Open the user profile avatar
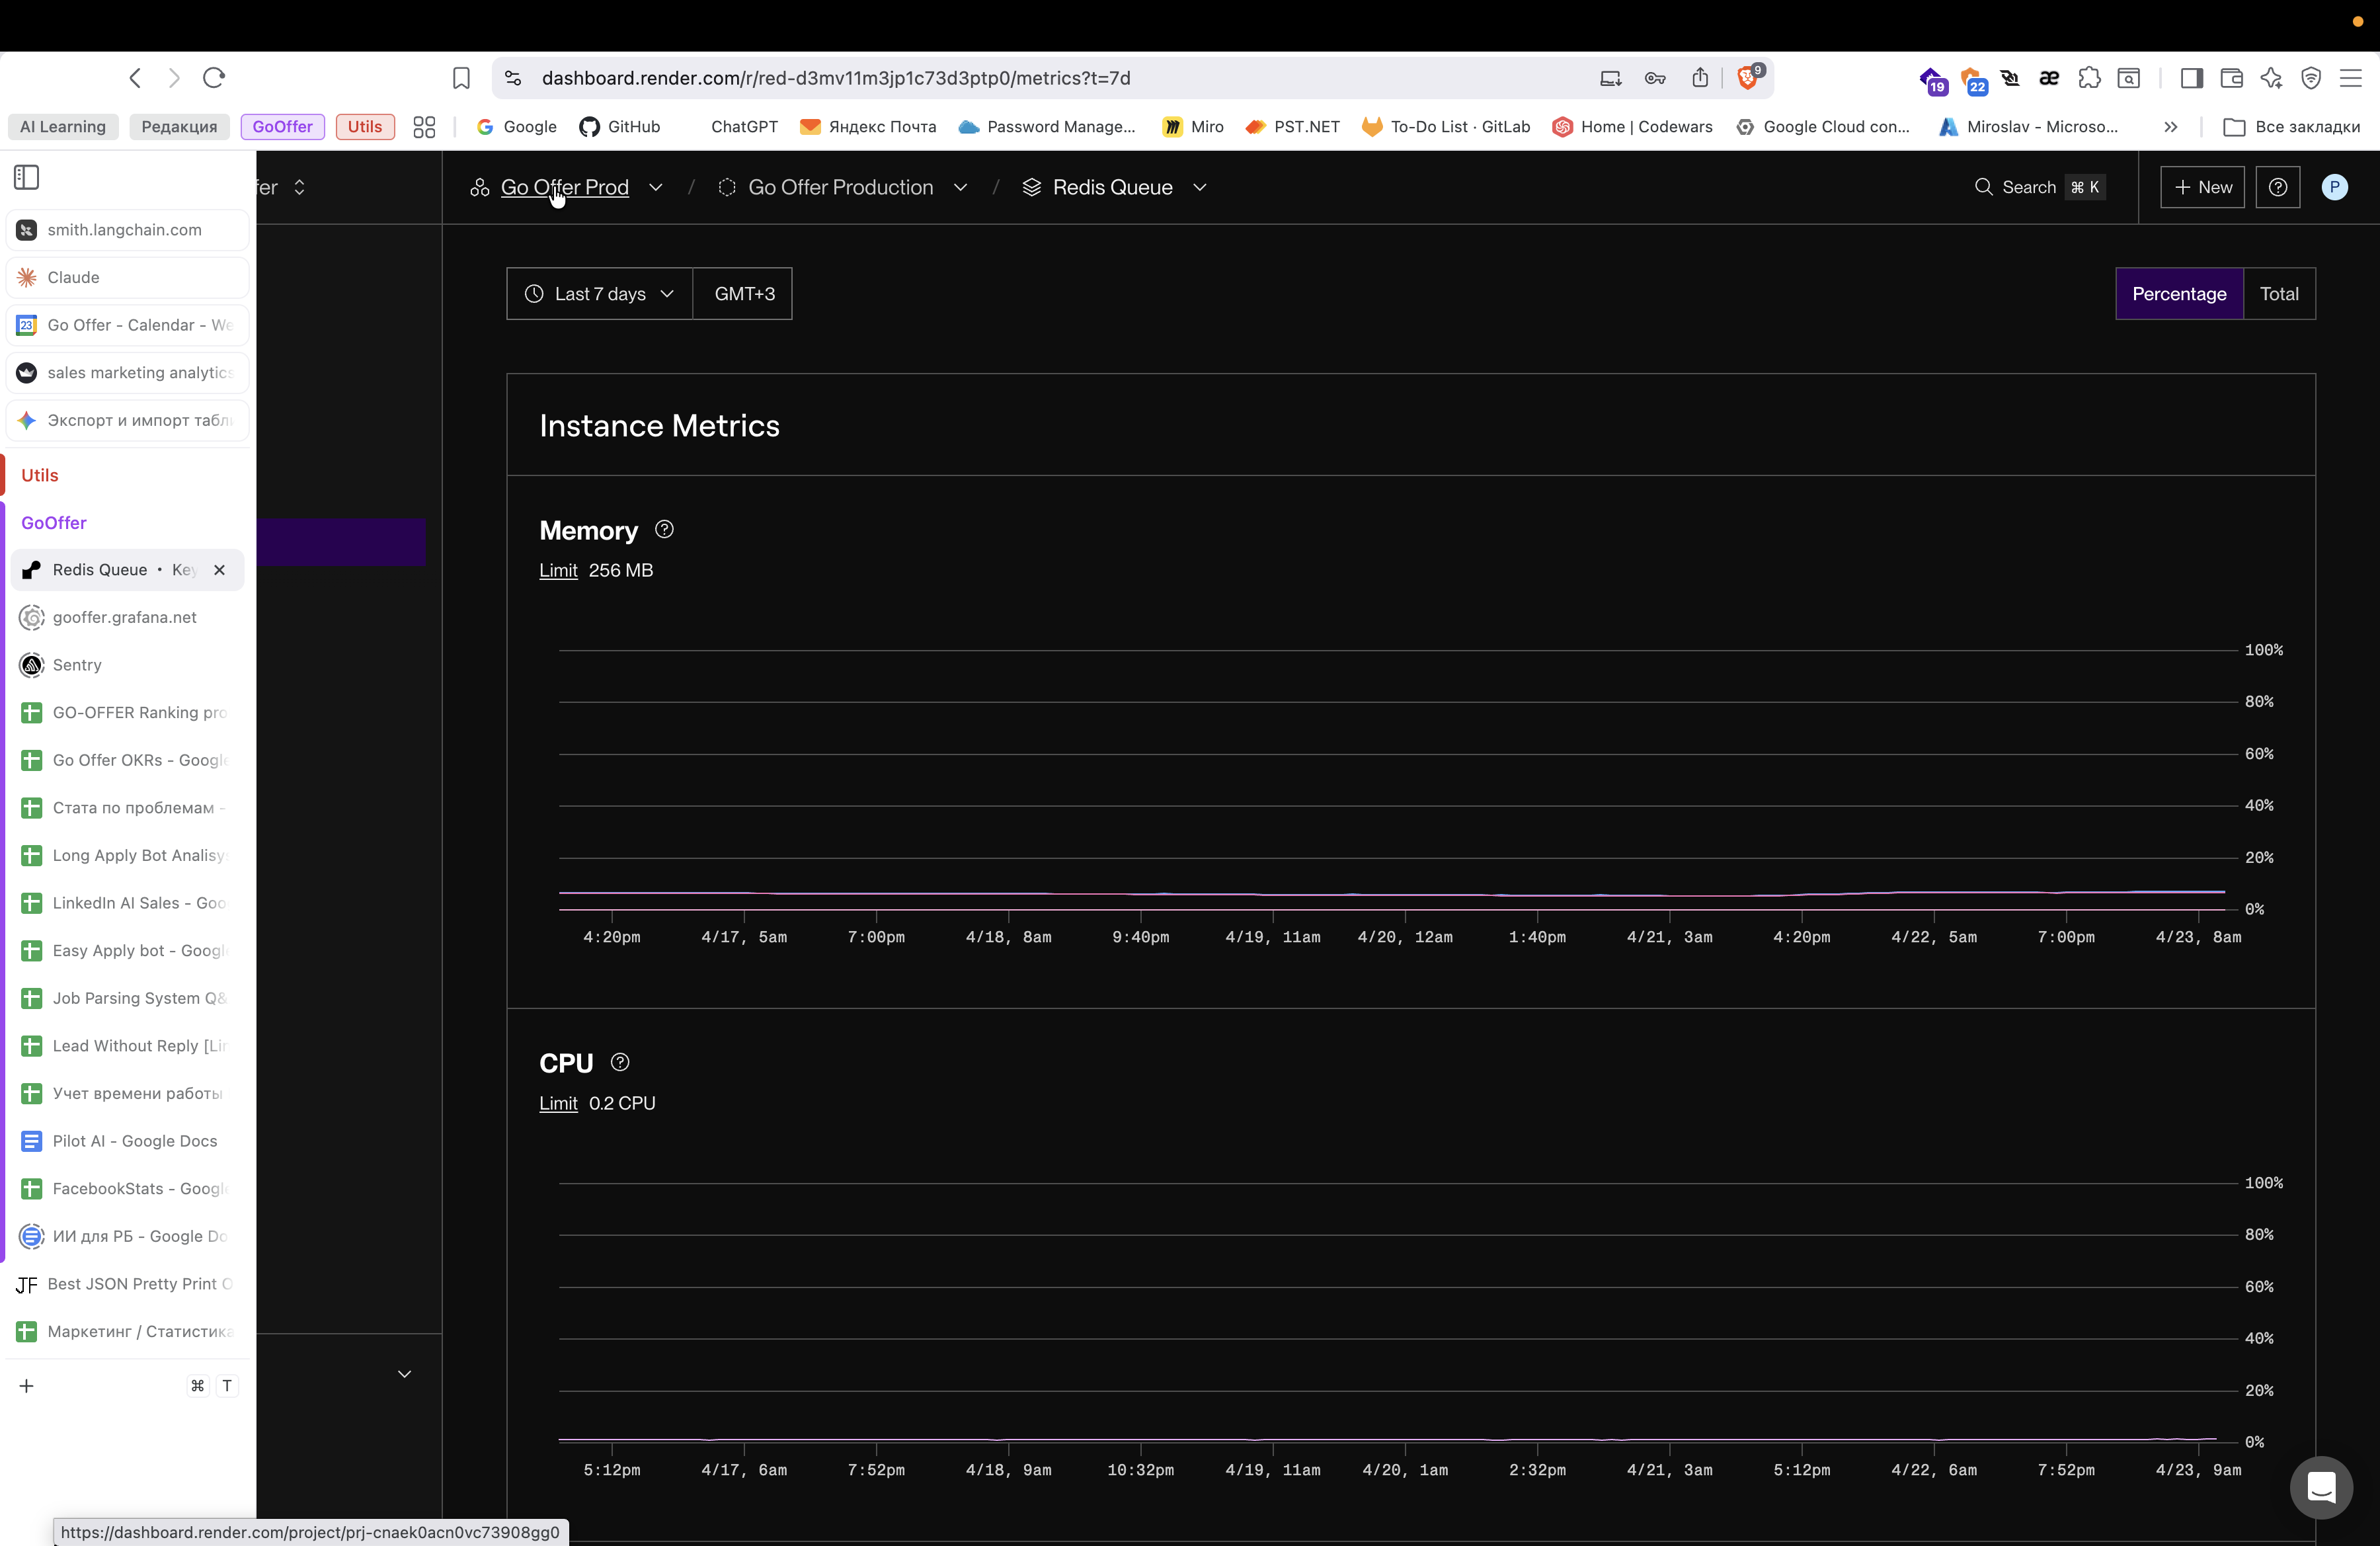The image size is (2380, 1546). tap(2334, 187)
